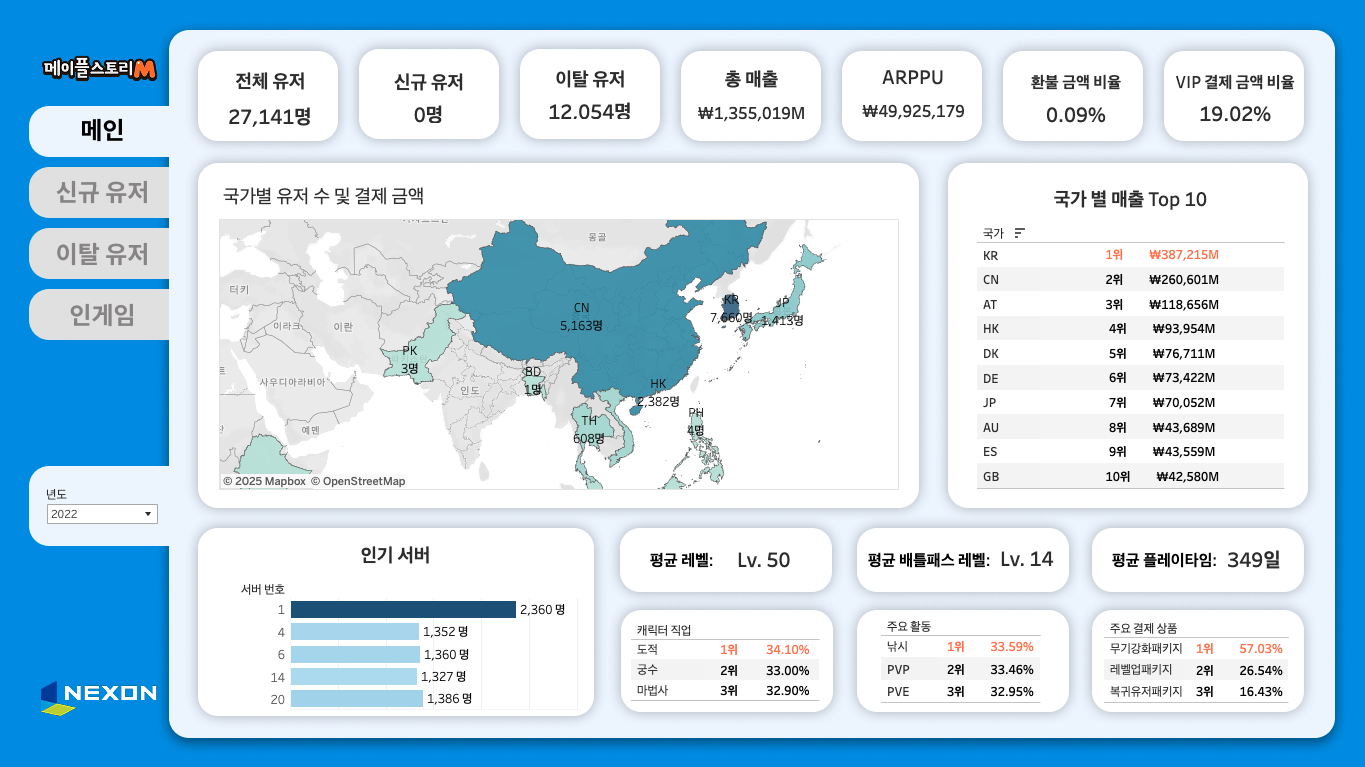
Task: Click the ARPPU card
Action: tap(913, 96)
